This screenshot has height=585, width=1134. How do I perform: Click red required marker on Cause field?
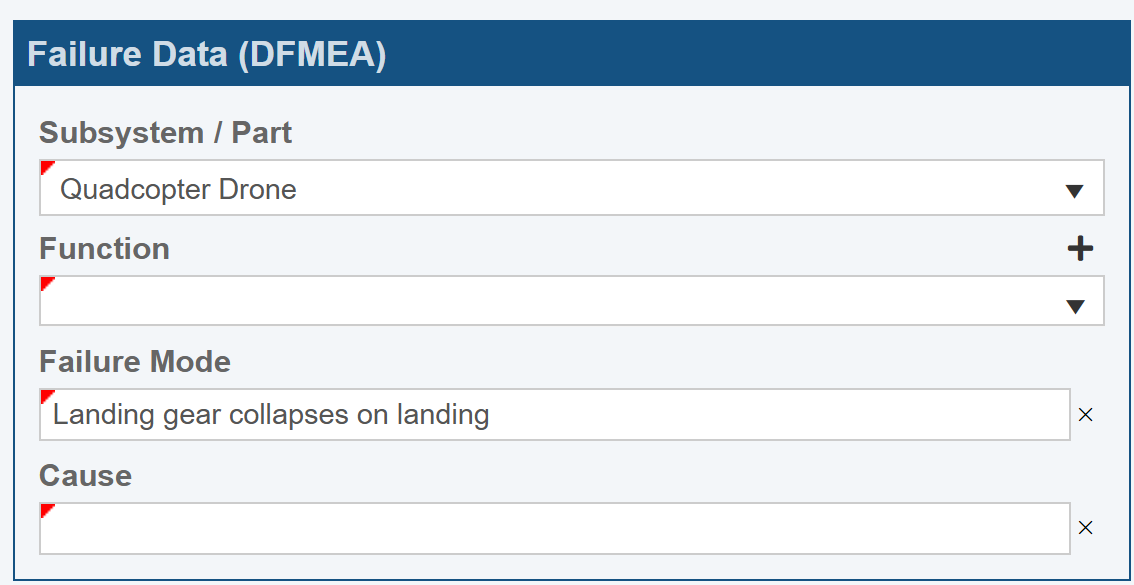coord(46,510)
